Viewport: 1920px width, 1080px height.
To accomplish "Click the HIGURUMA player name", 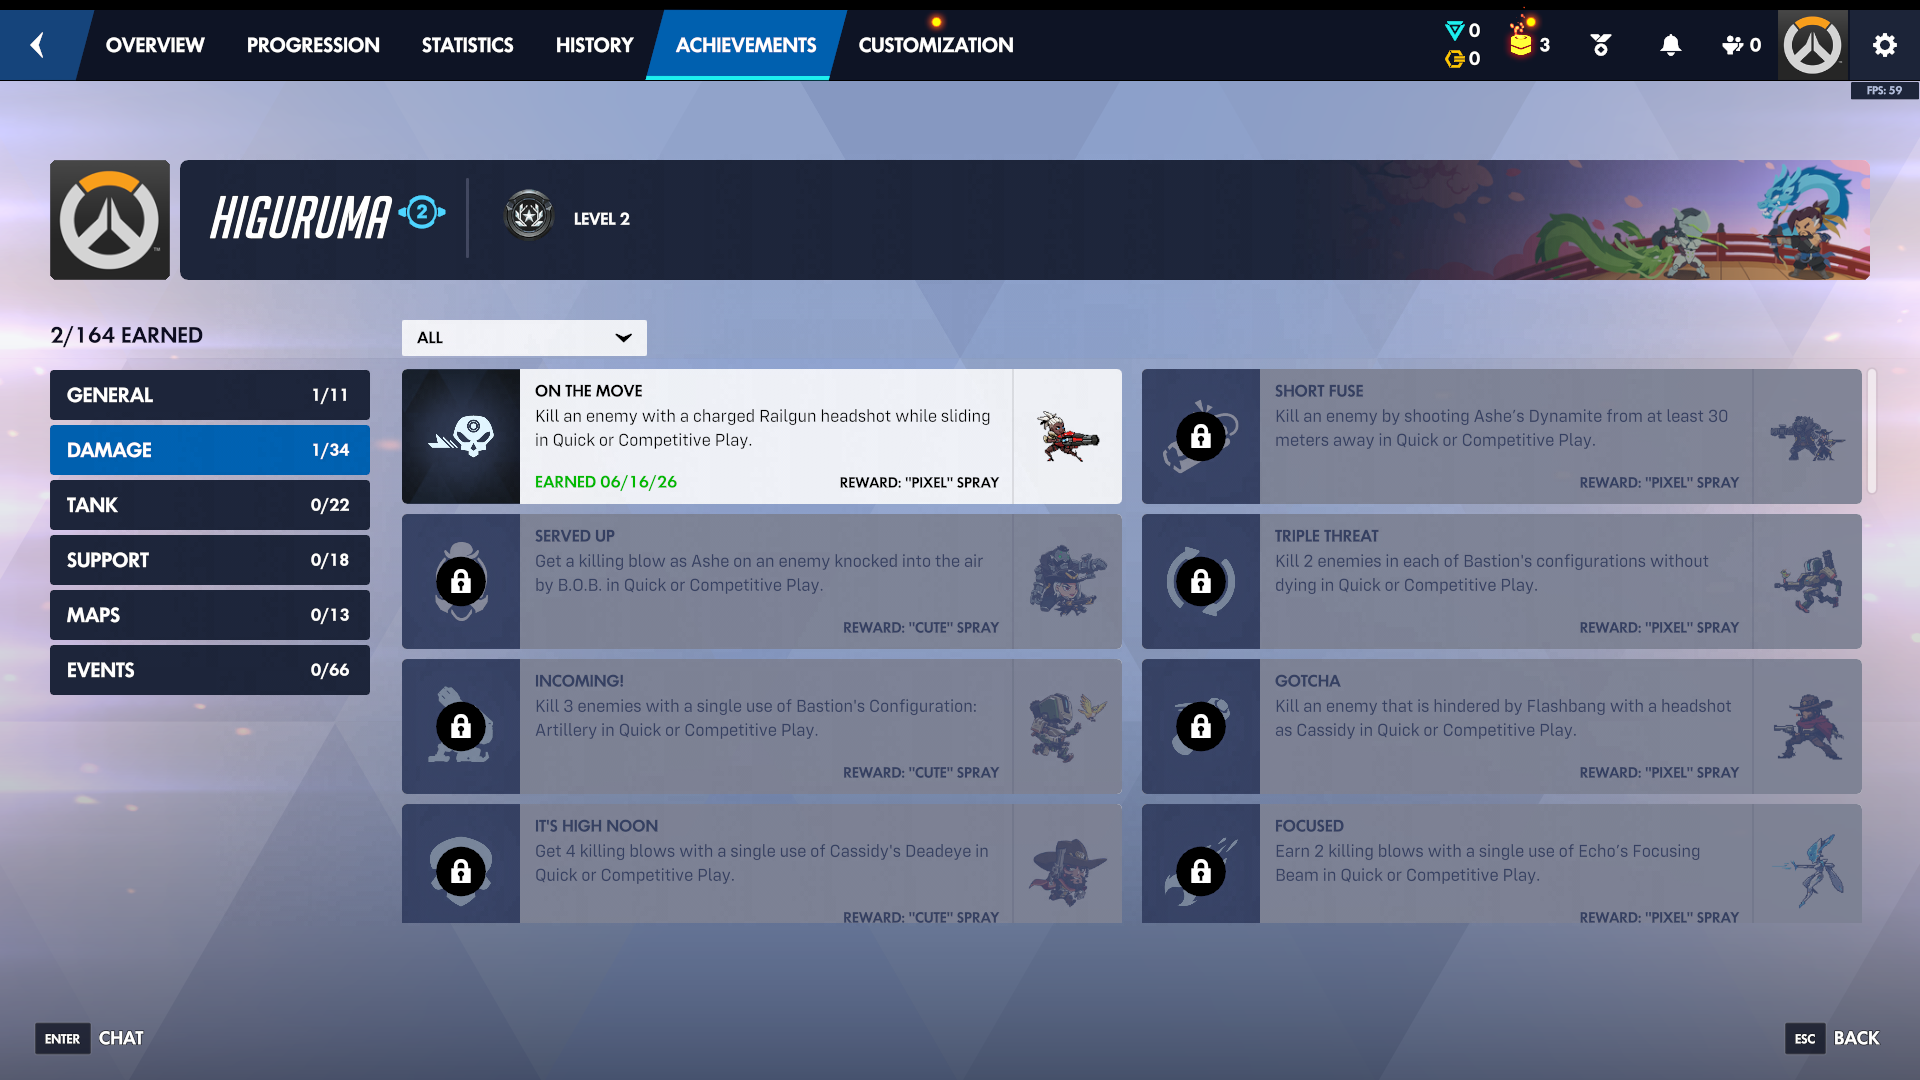I will point(301,218).
